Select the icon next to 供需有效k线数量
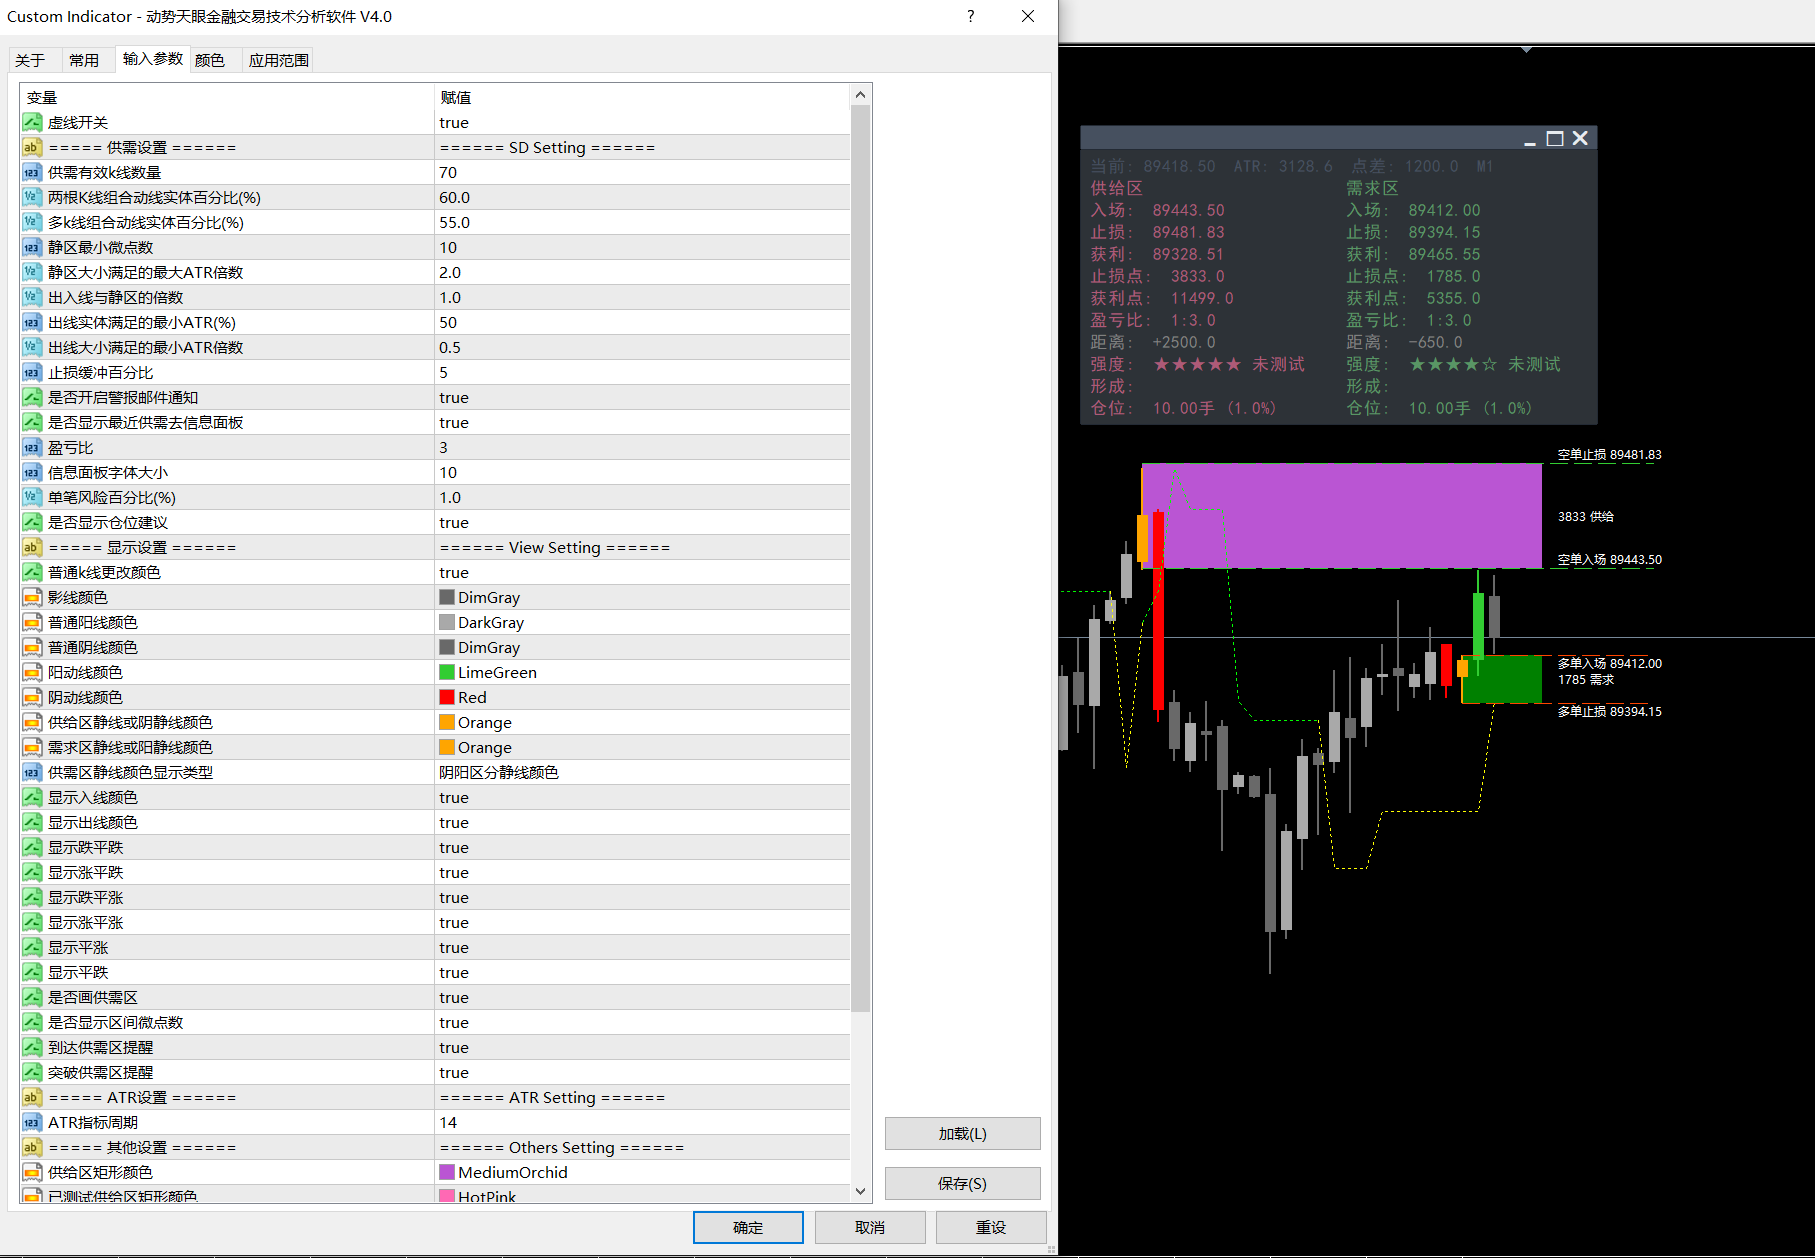 pyautogui.click(x=32, y=172)
